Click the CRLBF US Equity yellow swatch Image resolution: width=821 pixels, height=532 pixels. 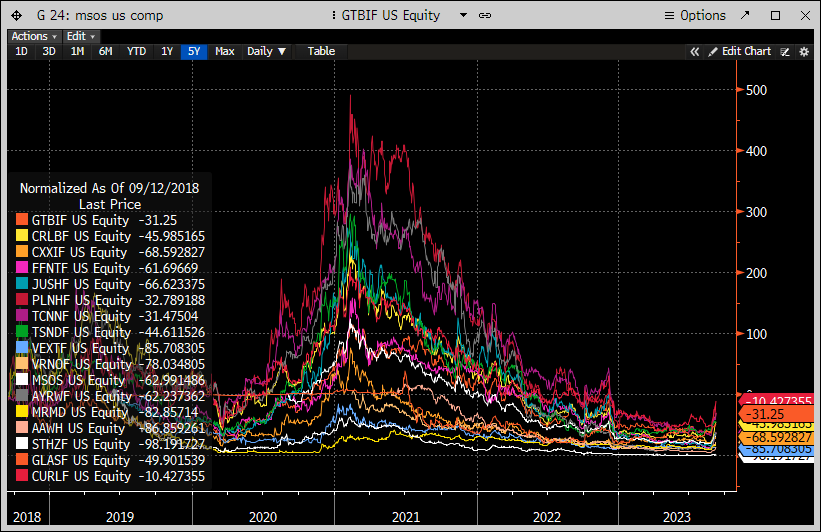click(x=21, y=236)
